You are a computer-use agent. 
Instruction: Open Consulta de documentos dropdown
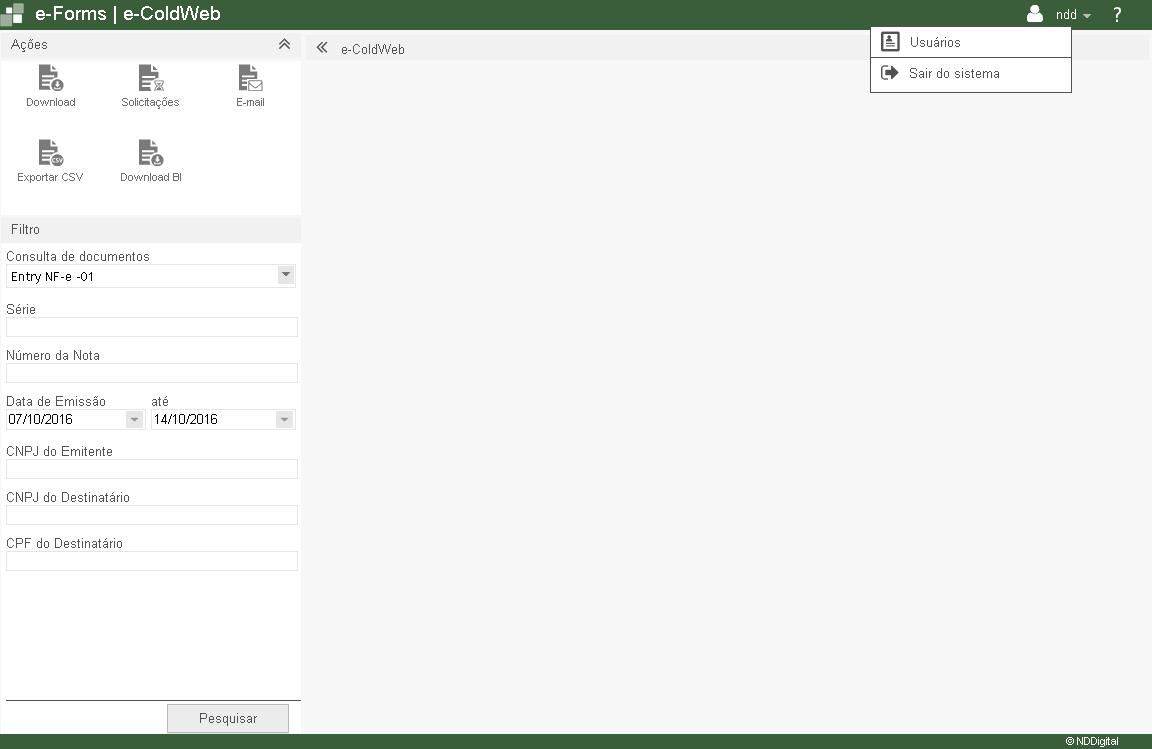click(x=286, y=275)
